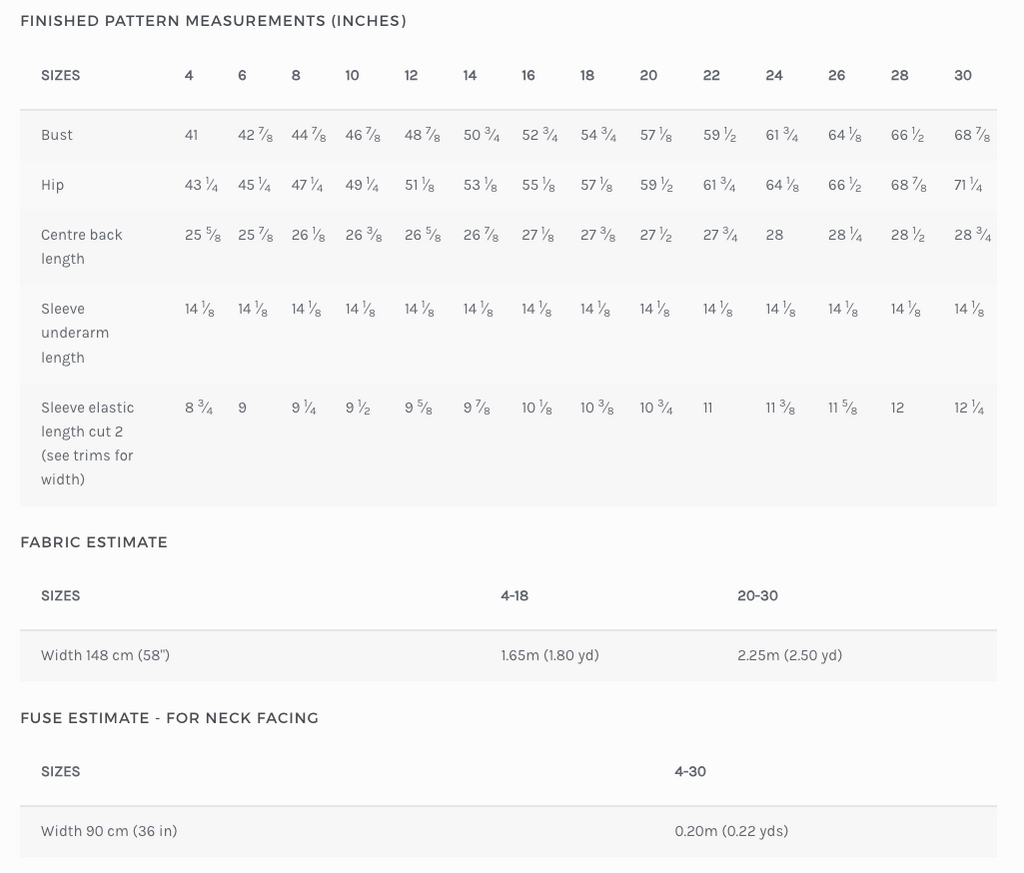Click the Fuse Estimate - For Neck Facing heading
Viewport: 1024px width, 873px height.
[x=169, y=717]
